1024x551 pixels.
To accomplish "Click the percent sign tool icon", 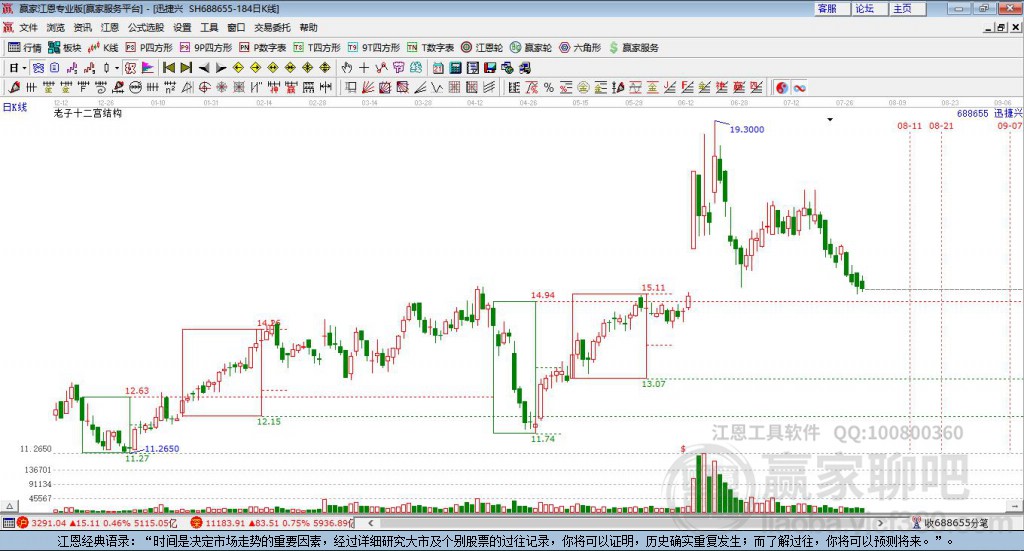I will pos(549,87).
